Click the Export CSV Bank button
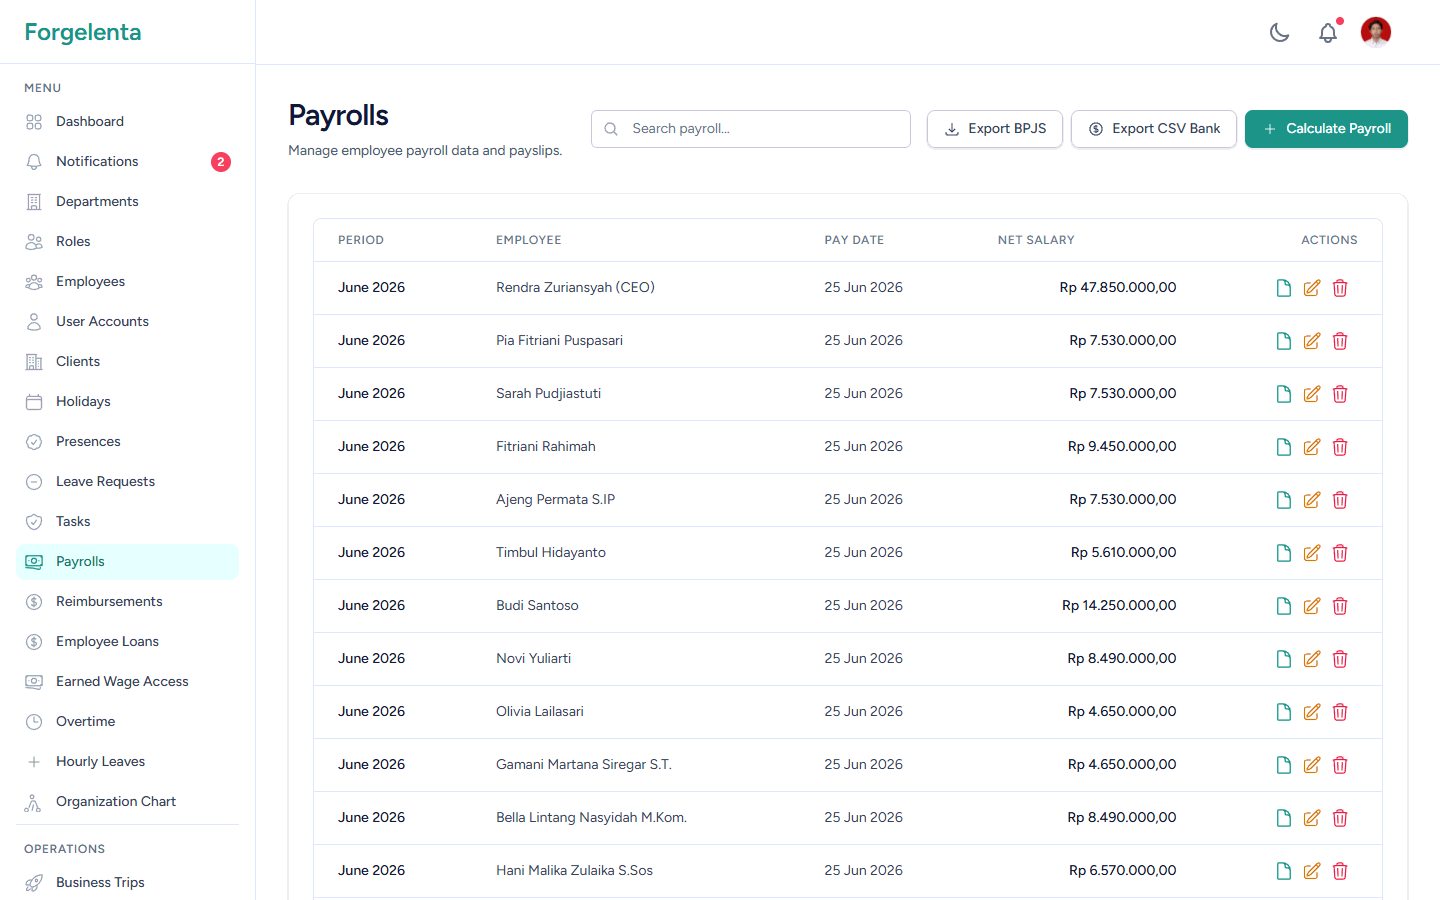The width and height of the screenshot is (1440, 900). pos(1154,129)
